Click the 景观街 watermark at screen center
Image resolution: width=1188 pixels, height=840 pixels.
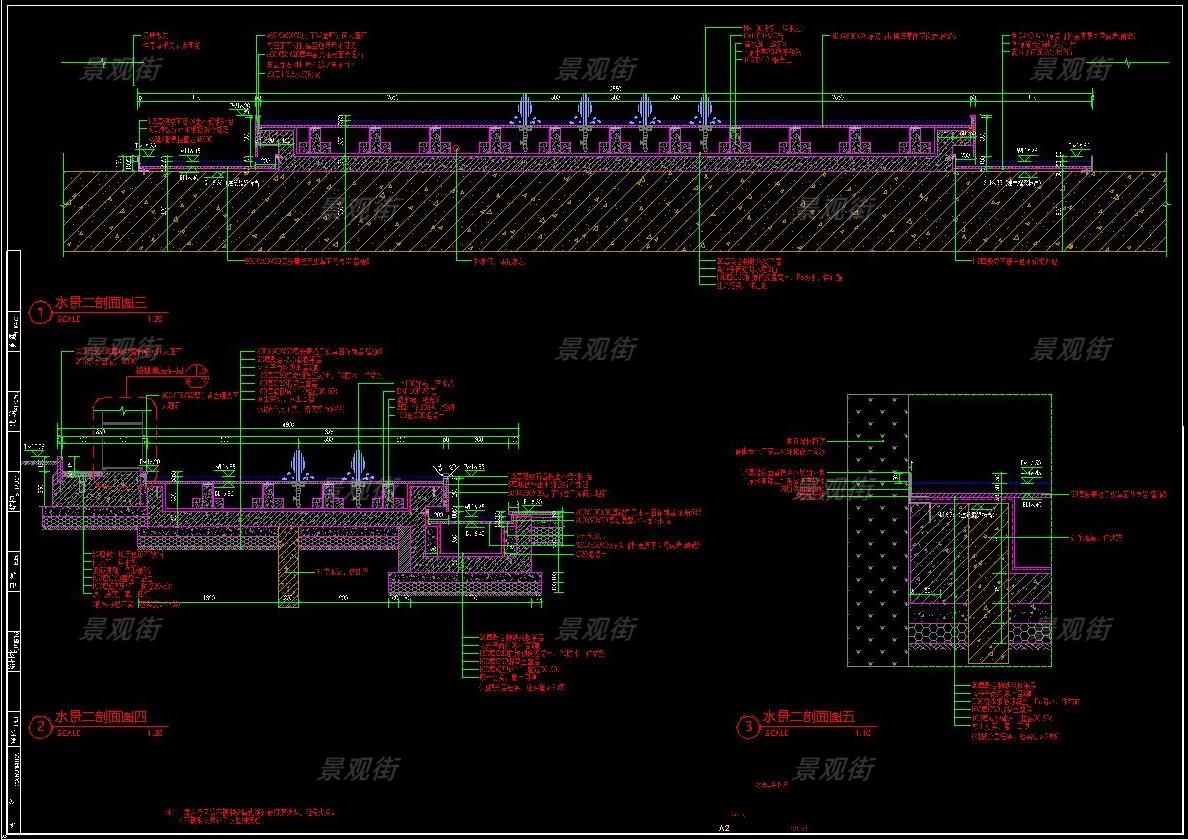(595, 349)
